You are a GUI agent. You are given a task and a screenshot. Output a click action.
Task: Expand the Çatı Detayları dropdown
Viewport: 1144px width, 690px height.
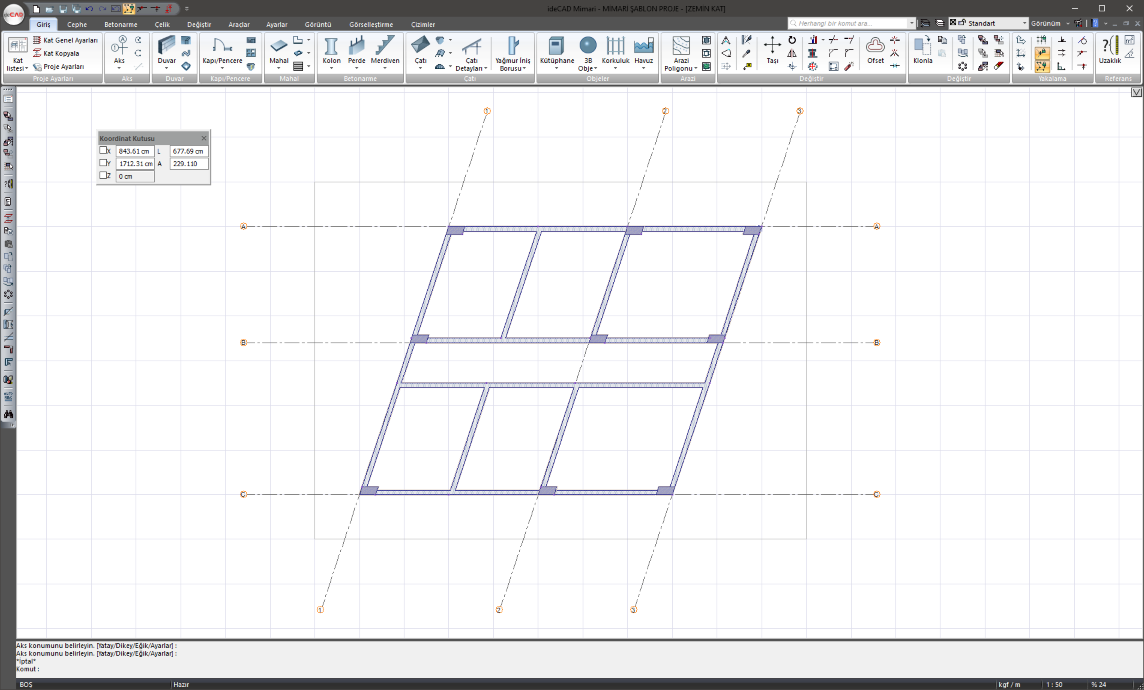[472, 68]
